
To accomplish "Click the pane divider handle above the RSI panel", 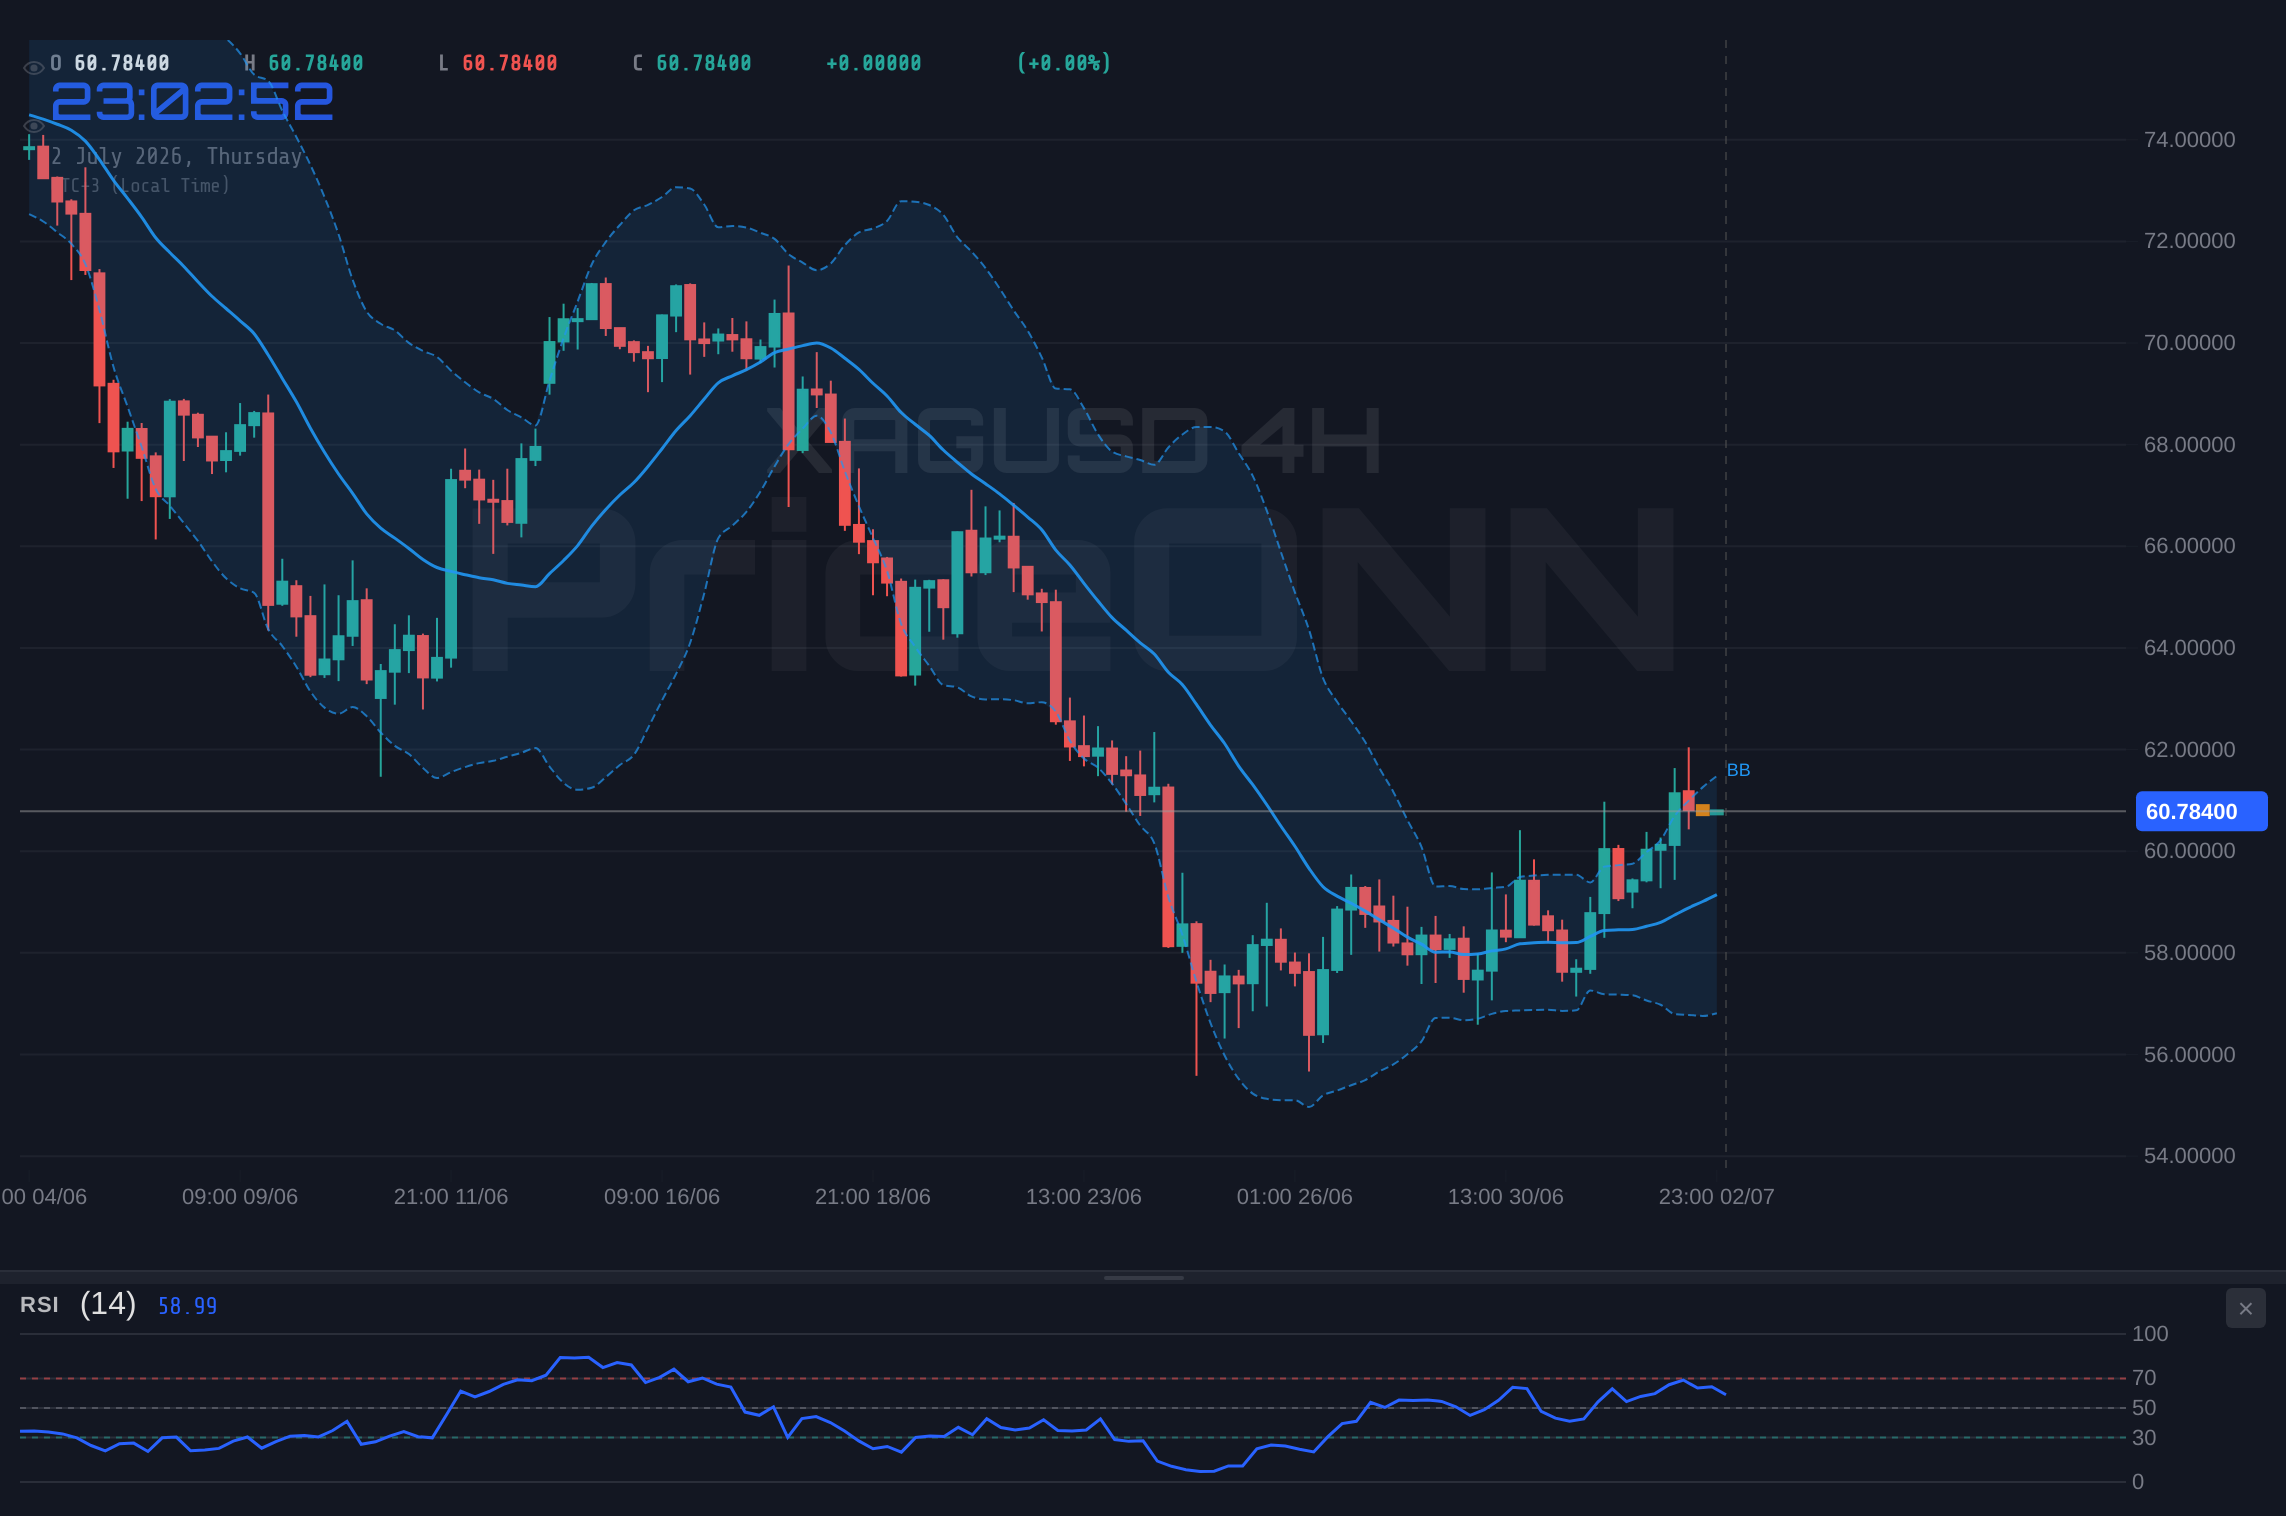I will [1143, 1277].
